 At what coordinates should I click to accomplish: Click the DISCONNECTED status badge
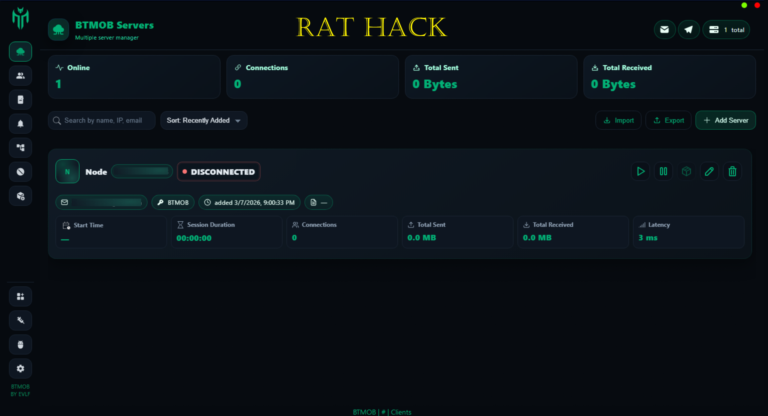pos(219,172)
